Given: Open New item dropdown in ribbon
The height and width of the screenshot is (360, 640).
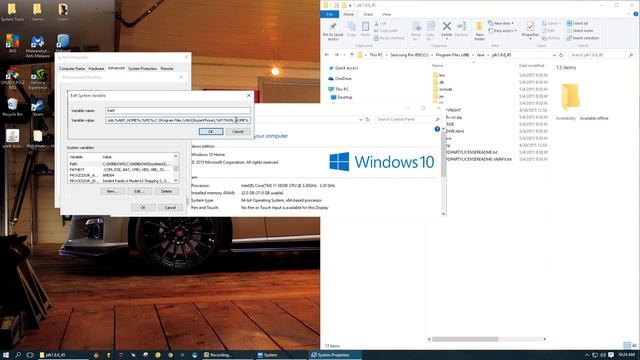Looking at the screenshot, I should (502, 23).
